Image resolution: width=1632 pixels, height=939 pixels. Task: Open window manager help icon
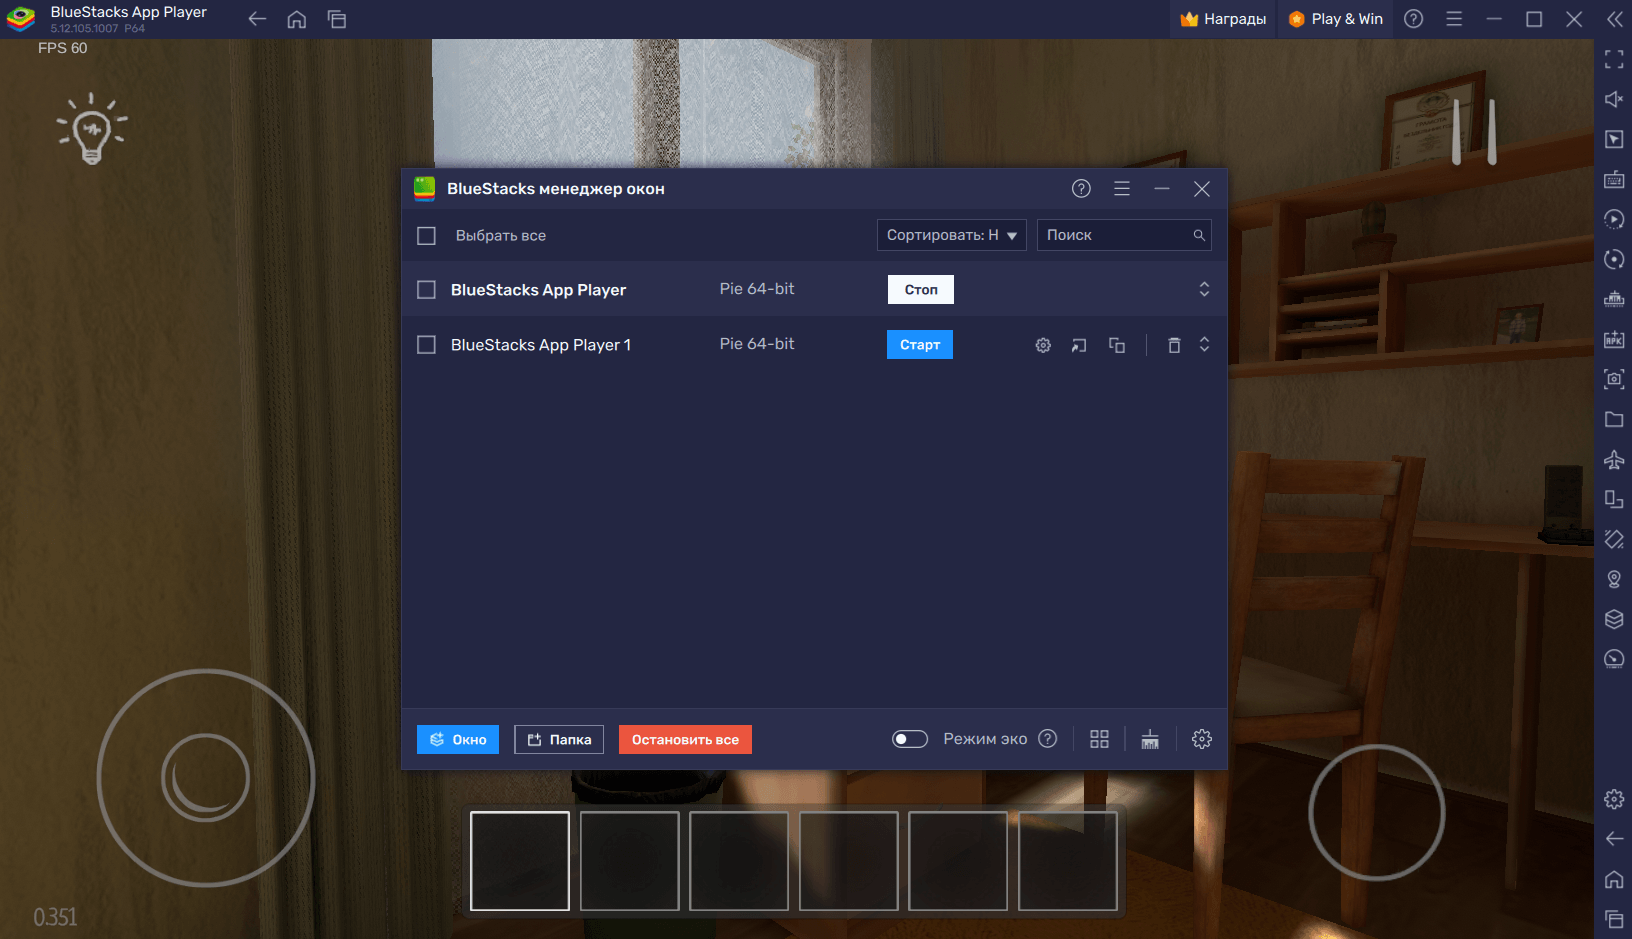[x=1081, y=188]
